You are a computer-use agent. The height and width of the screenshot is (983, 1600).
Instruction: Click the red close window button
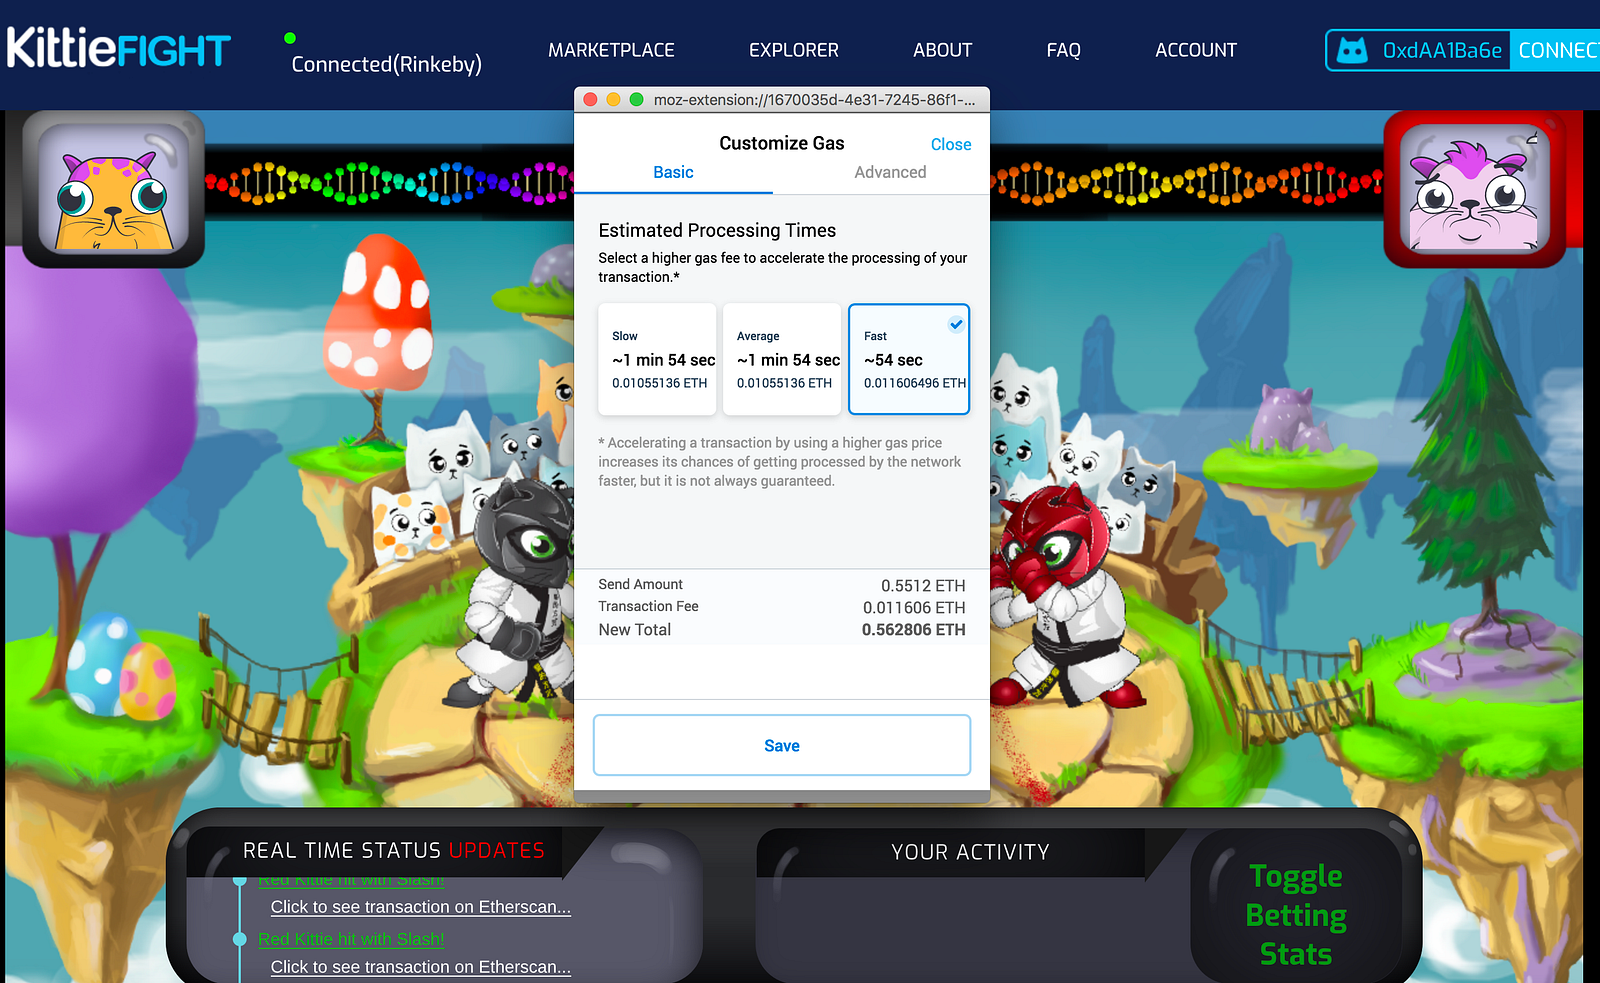pos(590,99)
